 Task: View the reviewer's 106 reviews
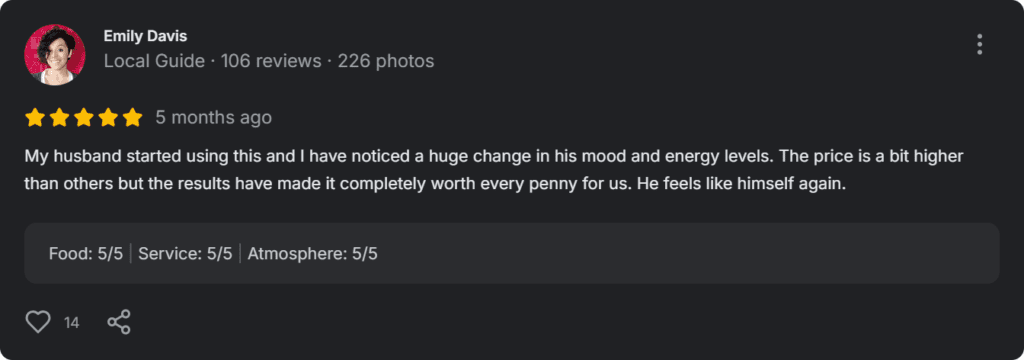tap(271, 61)
